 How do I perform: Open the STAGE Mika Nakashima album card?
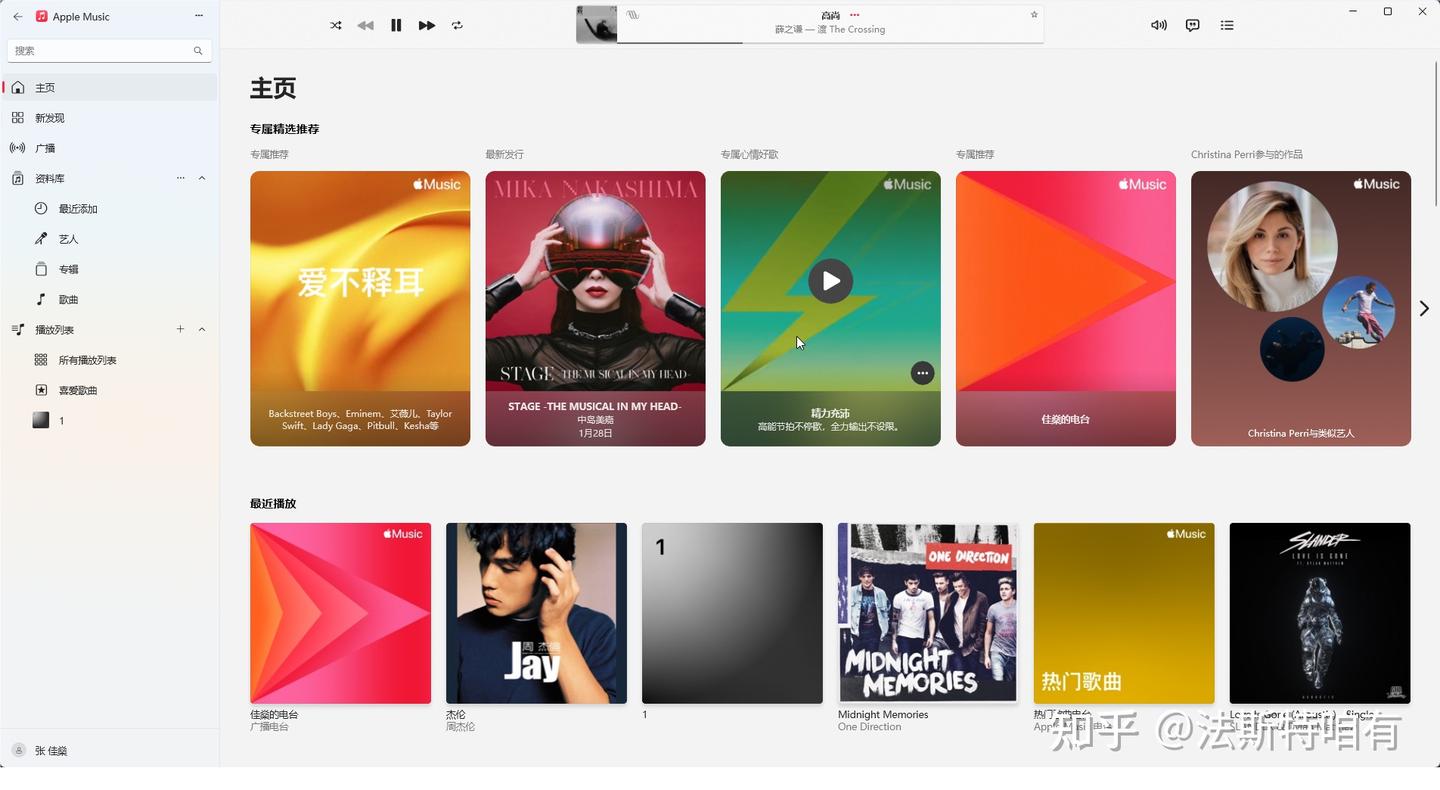click(x=595, y=308)
